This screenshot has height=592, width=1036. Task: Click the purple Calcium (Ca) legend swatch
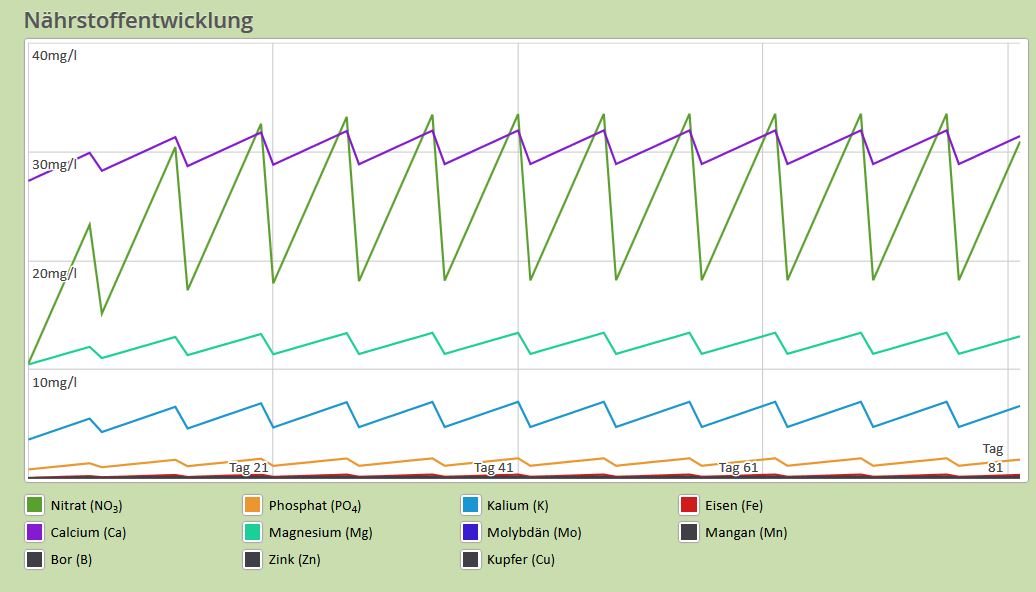[x=35, y=532]
